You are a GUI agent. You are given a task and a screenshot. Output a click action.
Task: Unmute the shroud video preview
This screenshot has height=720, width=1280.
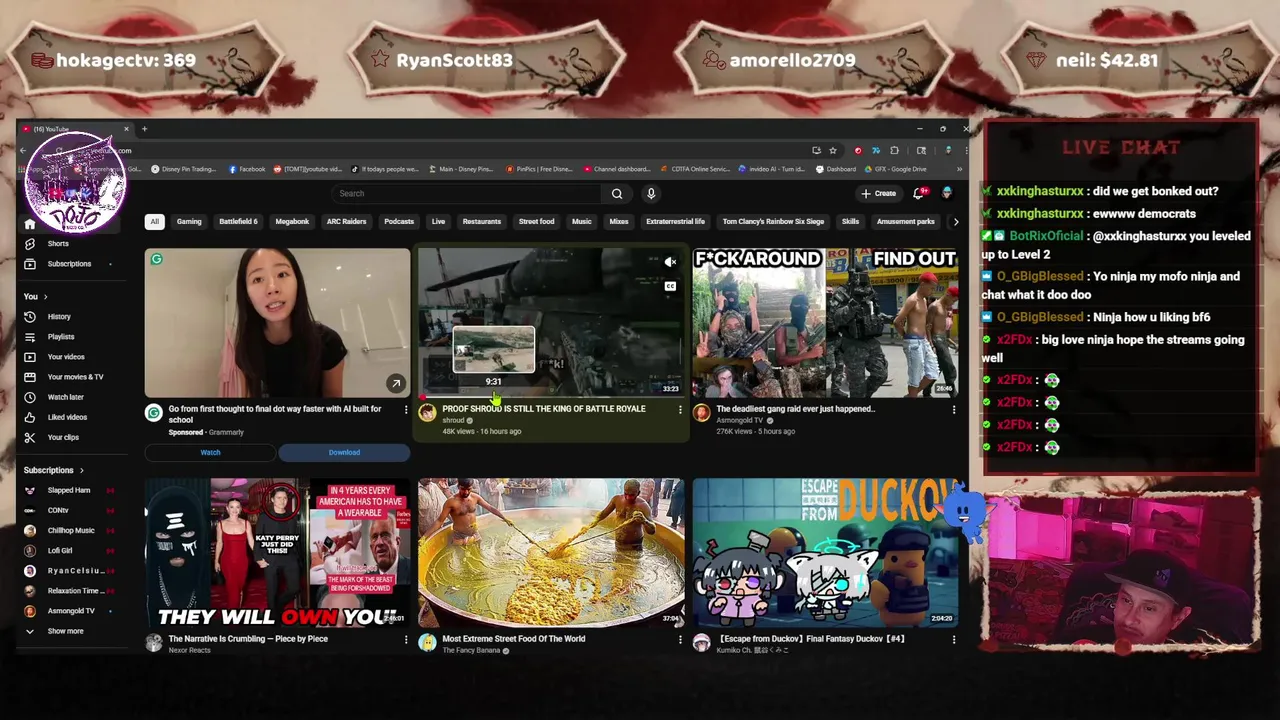[670, 262]
